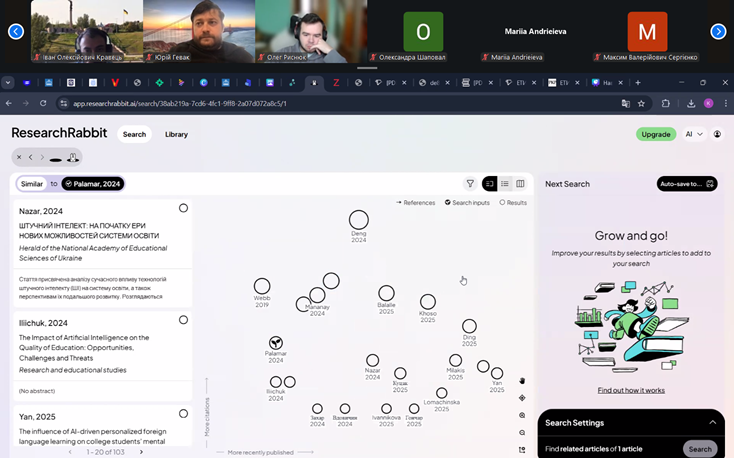
Task: Click the browser page reload icon
Action: point(43,103)
